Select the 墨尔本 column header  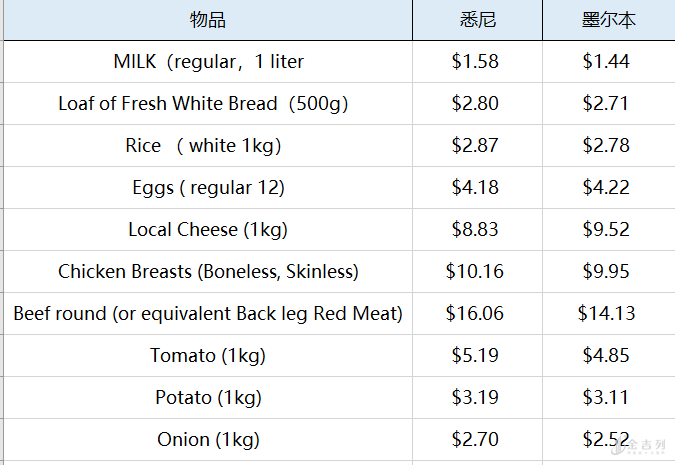(x=608, y=20)
